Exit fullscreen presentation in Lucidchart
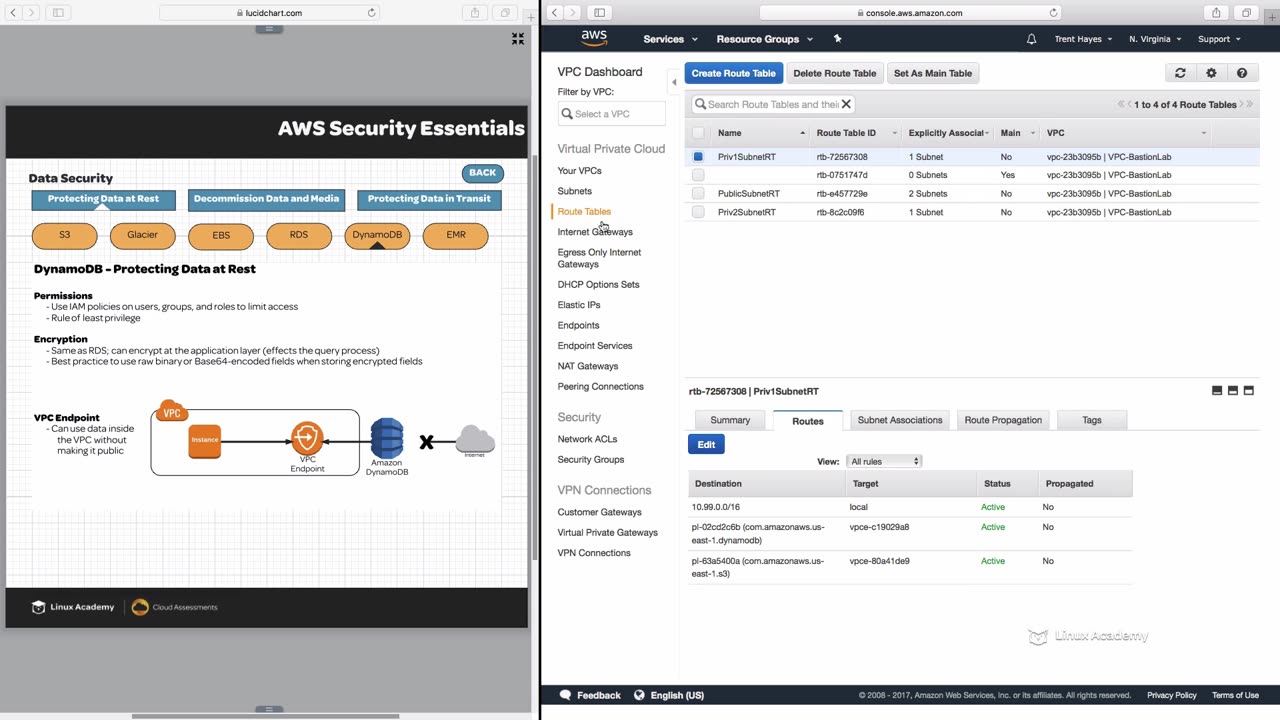This screenshot has width=1280, height=720. click(517, 38)
